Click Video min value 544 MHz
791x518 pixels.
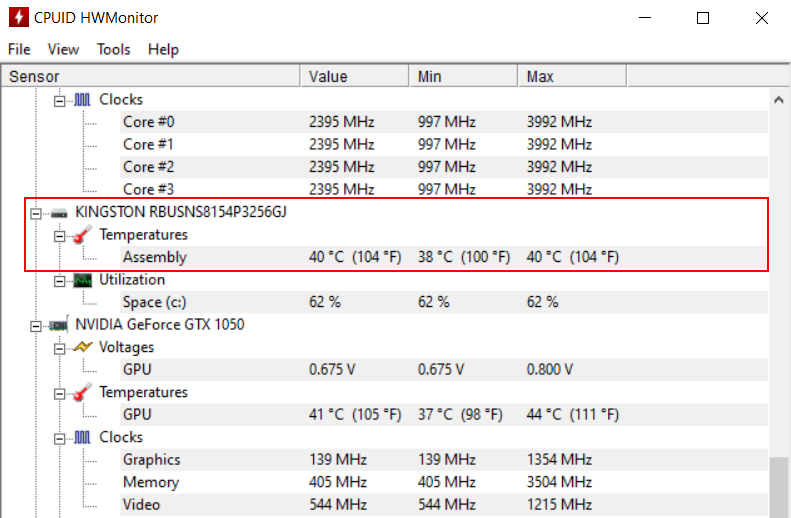(x=446, y=504)
